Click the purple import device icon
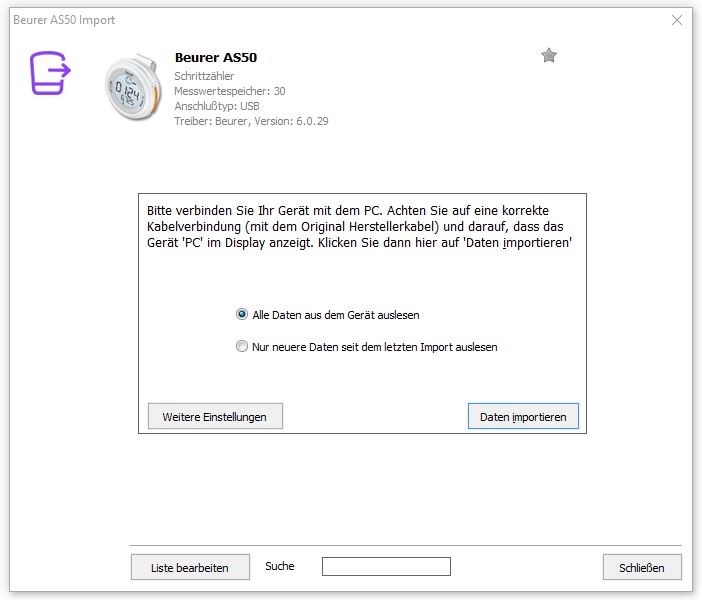 [50, 73]
